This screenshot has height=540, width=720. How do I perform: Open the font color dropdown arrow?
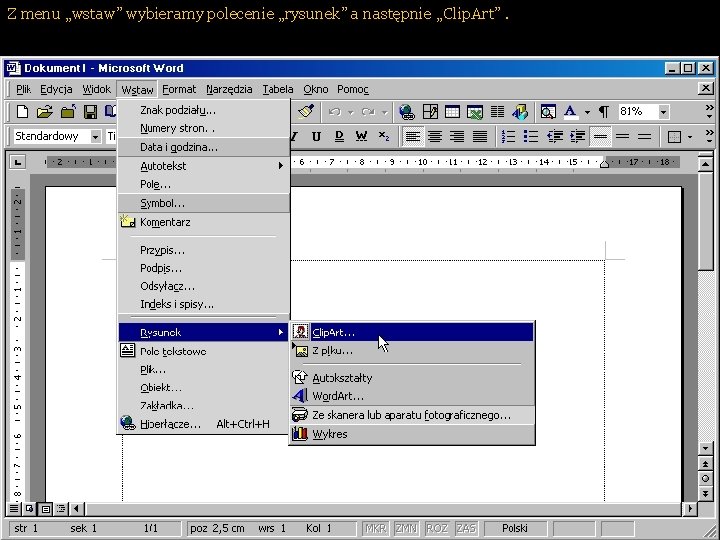[x=587, y=112]
